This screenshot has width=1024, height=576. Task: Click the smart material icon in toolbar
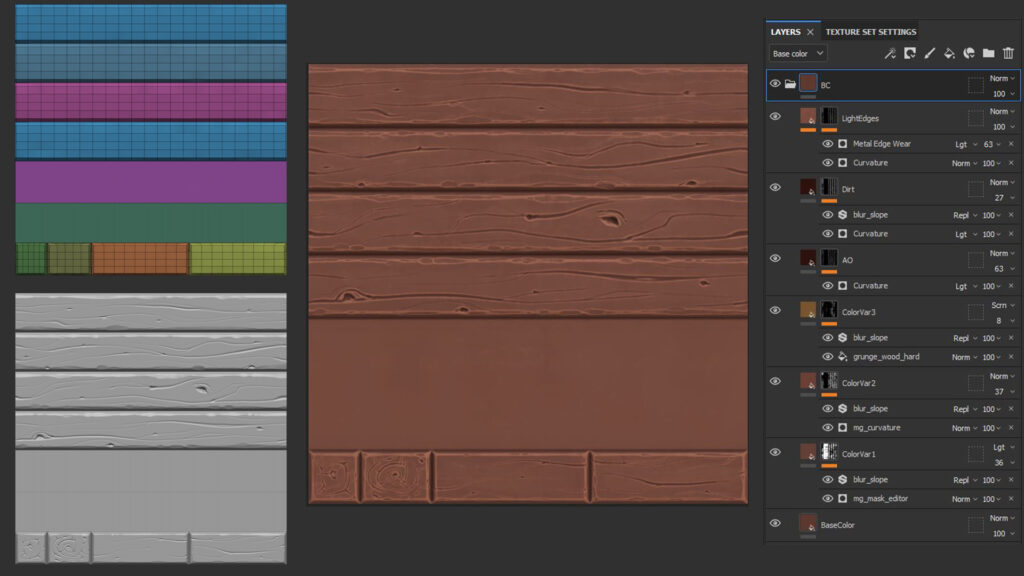[x=969, y=54]
